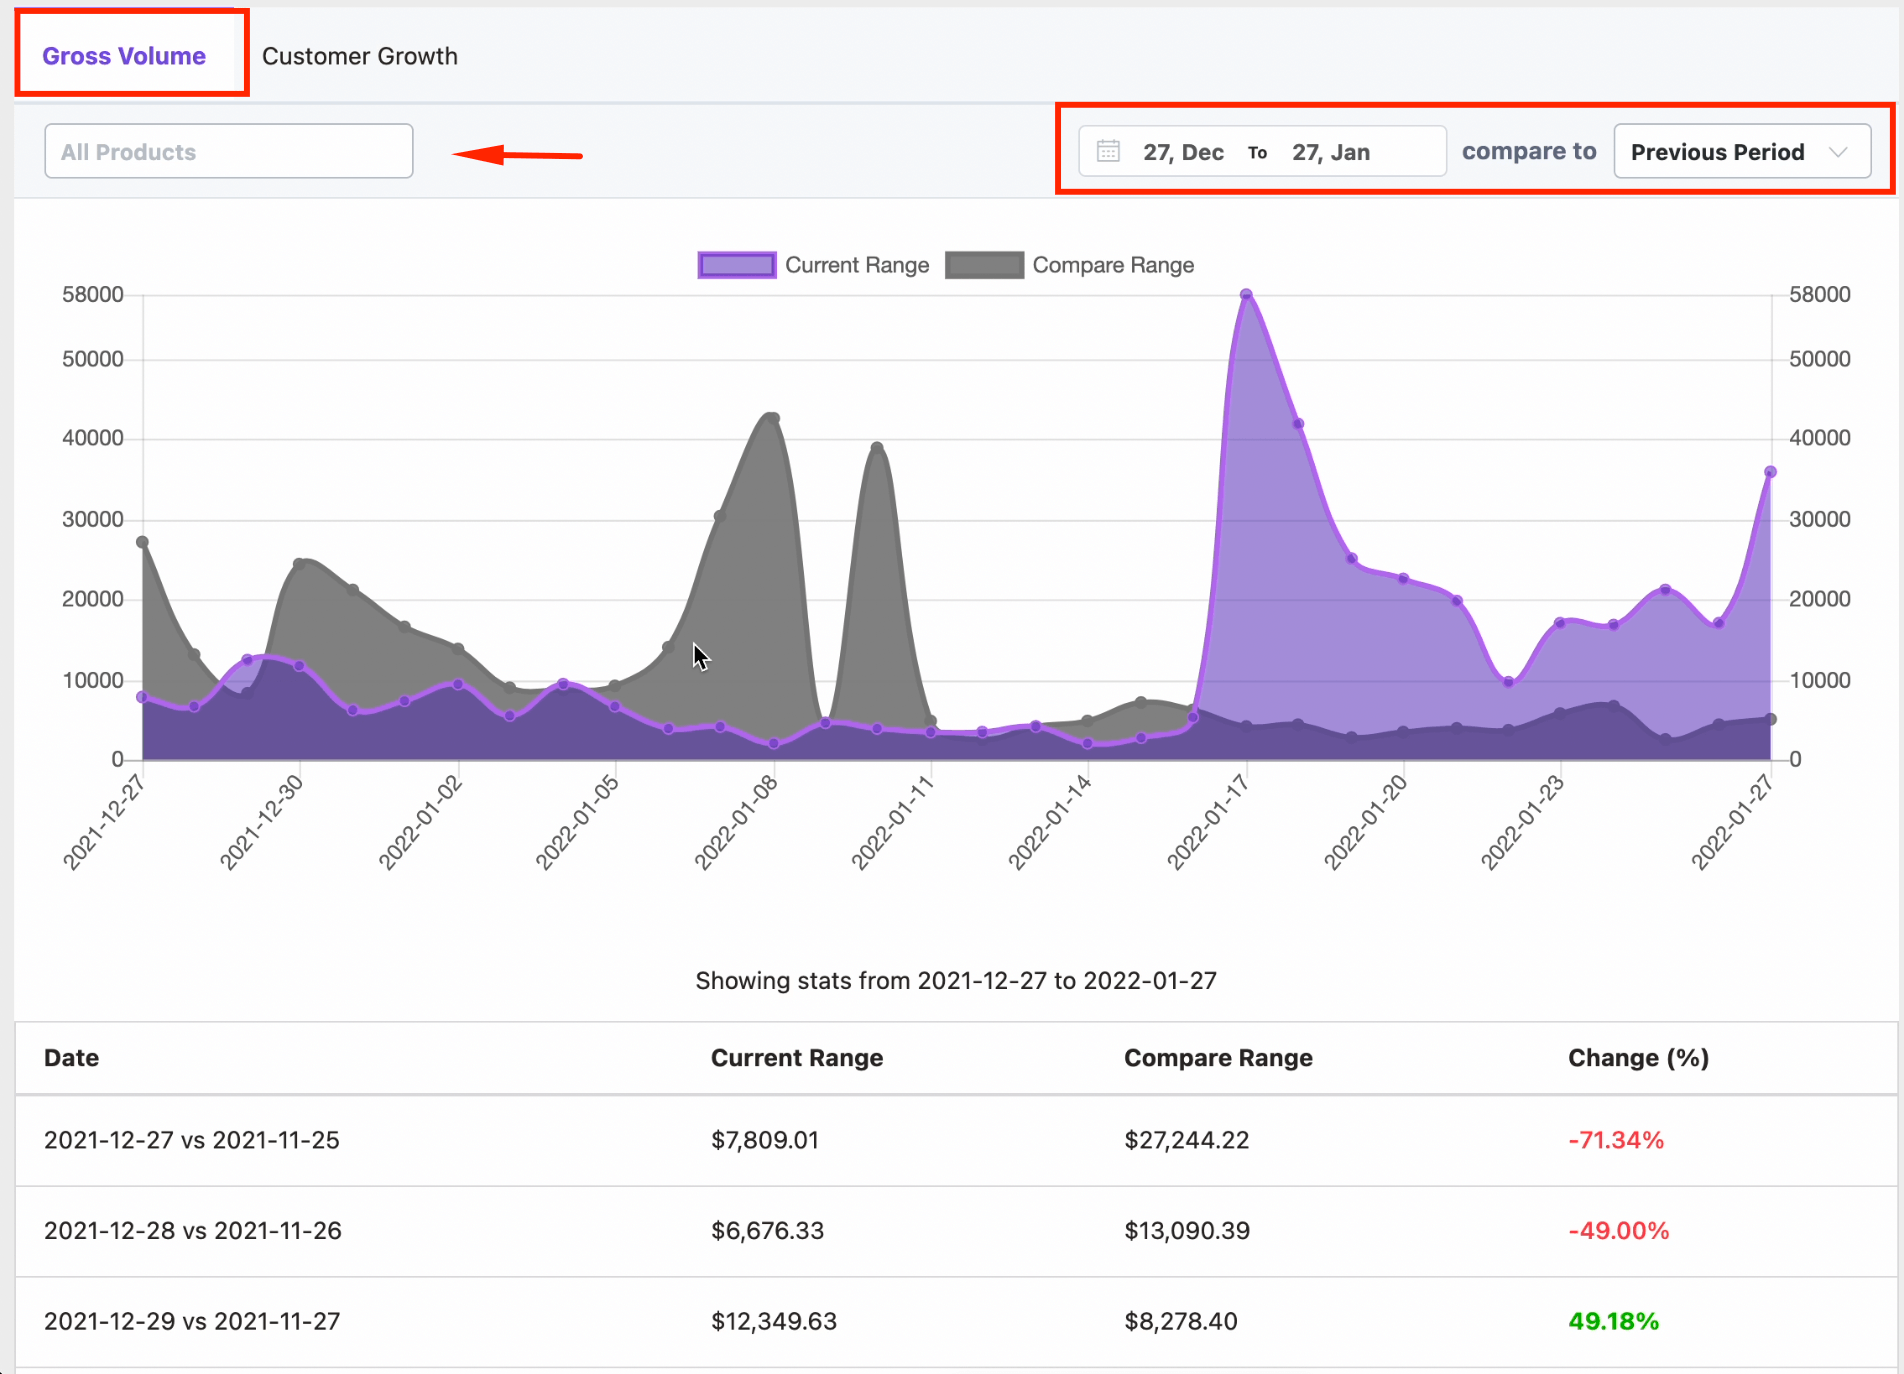
Task: Expand compare dropdown using chevron arrow
Action: (x=1838, y=152)
